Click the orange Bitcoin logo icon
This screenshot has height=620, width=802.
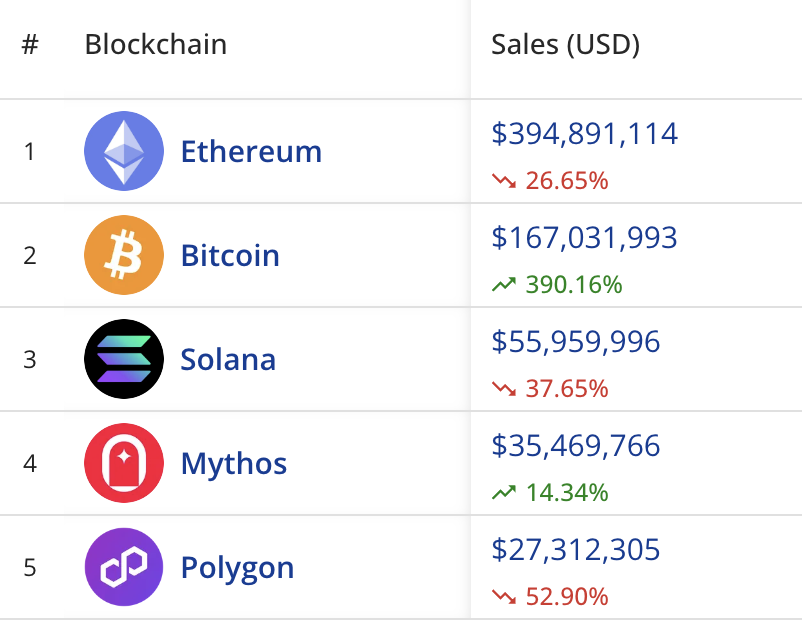pyautogui.click(x=124, y=255)
